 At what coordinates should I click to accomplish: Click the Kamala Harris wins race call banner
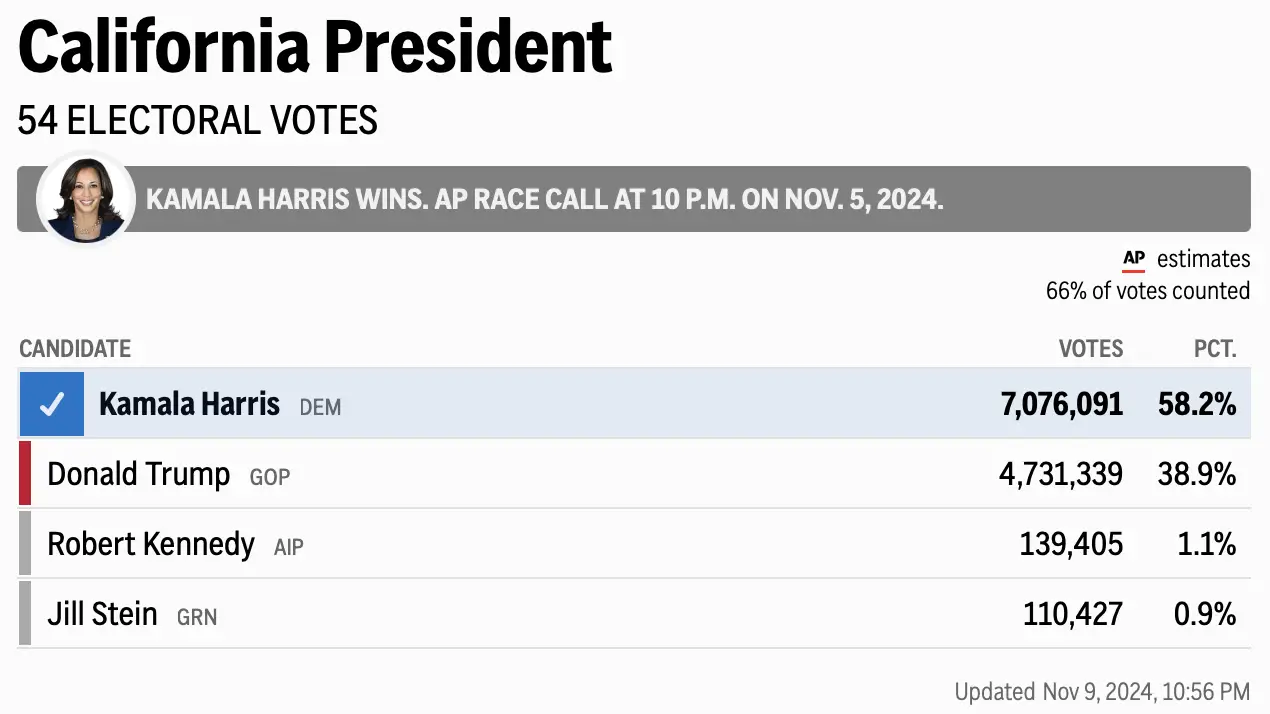click(x=545, y=199)
